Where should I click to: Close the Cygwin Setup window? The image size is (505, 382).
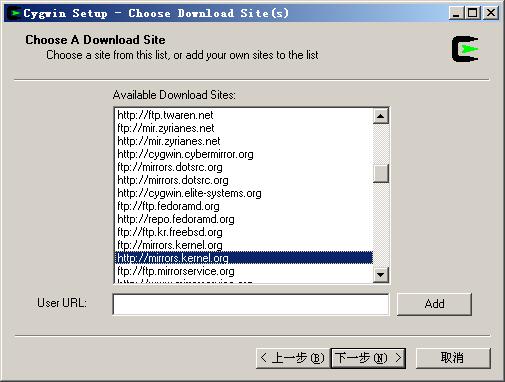click(x=491, y=13)
